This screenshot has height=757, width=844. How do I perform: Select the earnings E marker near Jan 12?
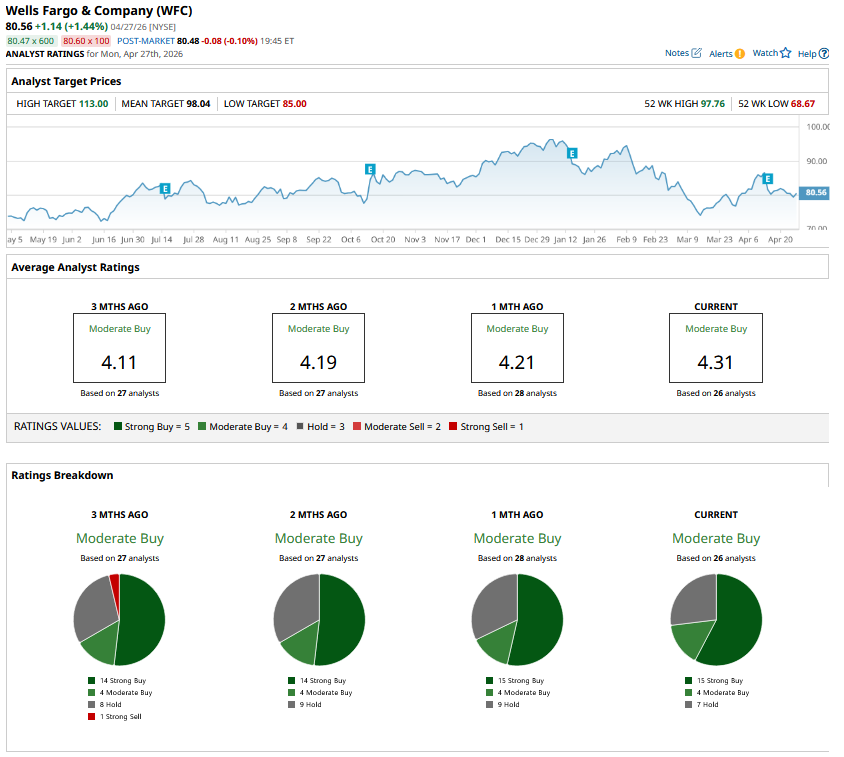[x=572, y=153]
